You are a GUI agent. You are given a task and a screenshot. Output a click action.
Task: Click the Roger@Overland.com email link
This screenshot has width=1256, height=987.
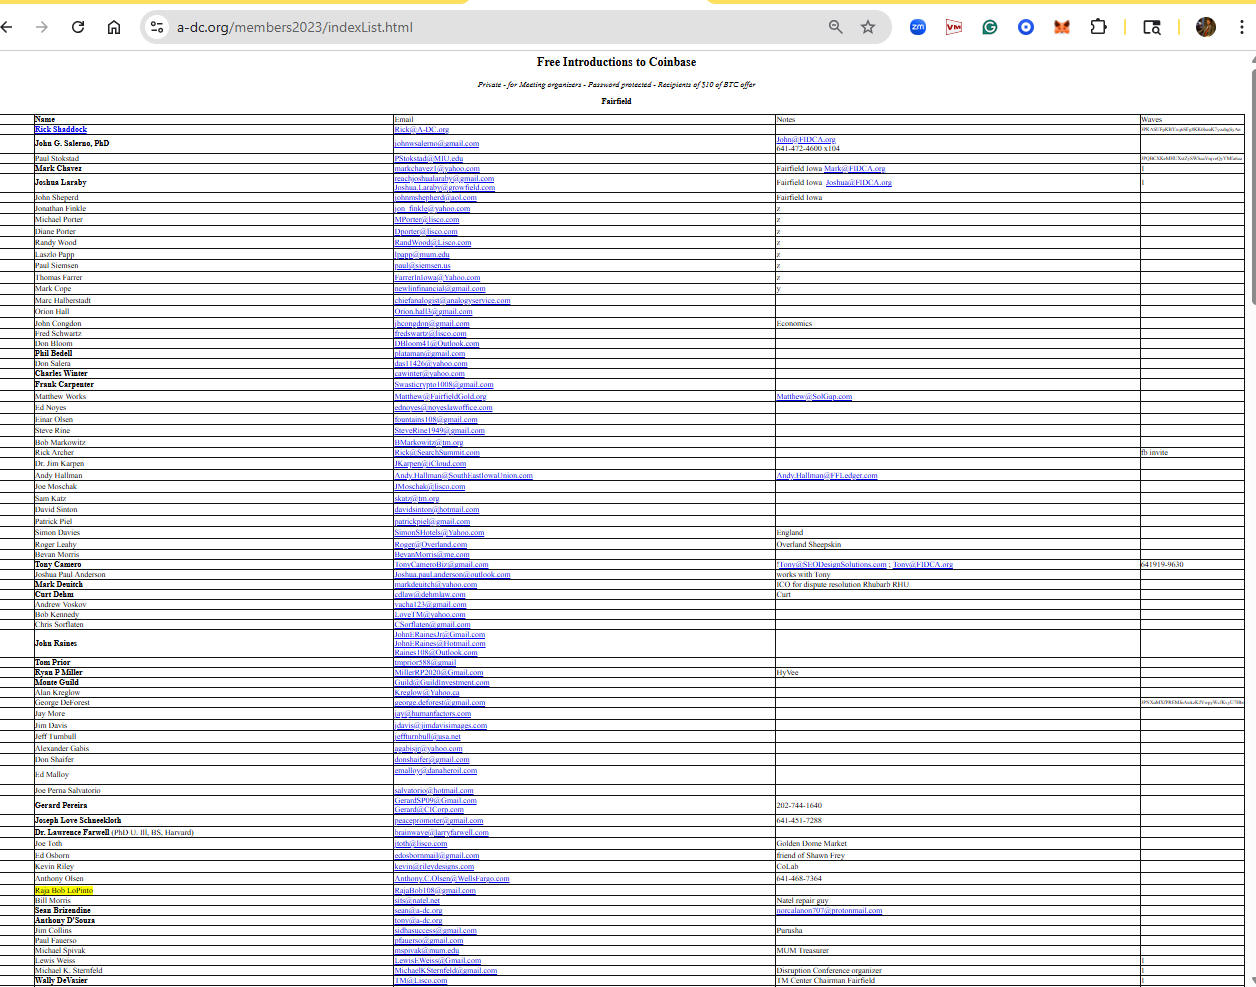pyautogui.click(x=430, y=544)
